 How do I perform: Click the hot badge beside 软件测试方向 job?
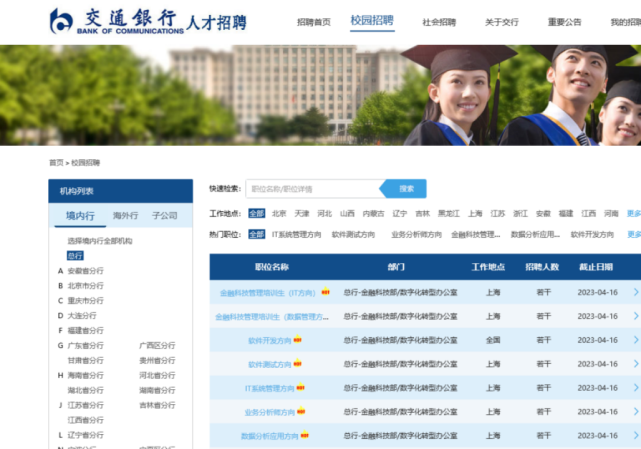tap(297, 364)
